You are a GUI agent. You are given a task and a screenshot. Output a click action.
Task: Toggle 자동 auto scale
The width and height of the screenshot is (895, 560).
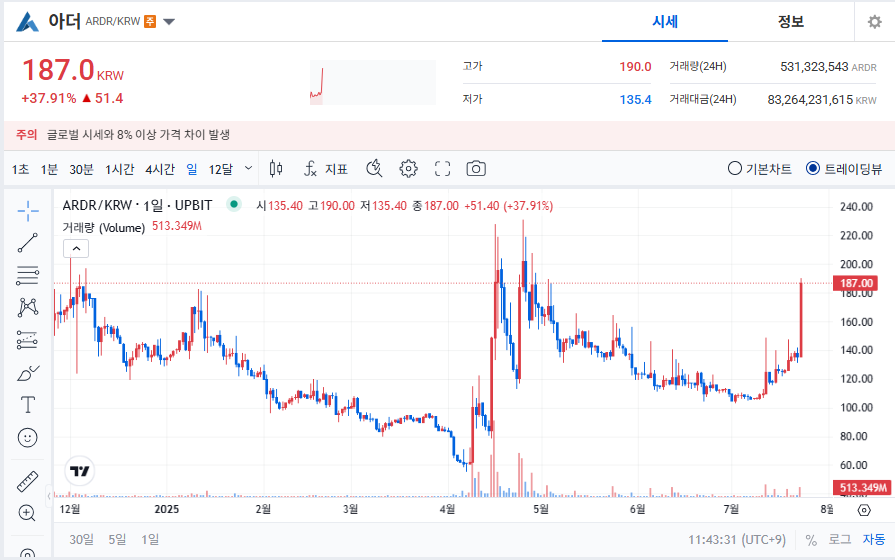[874, 539]
